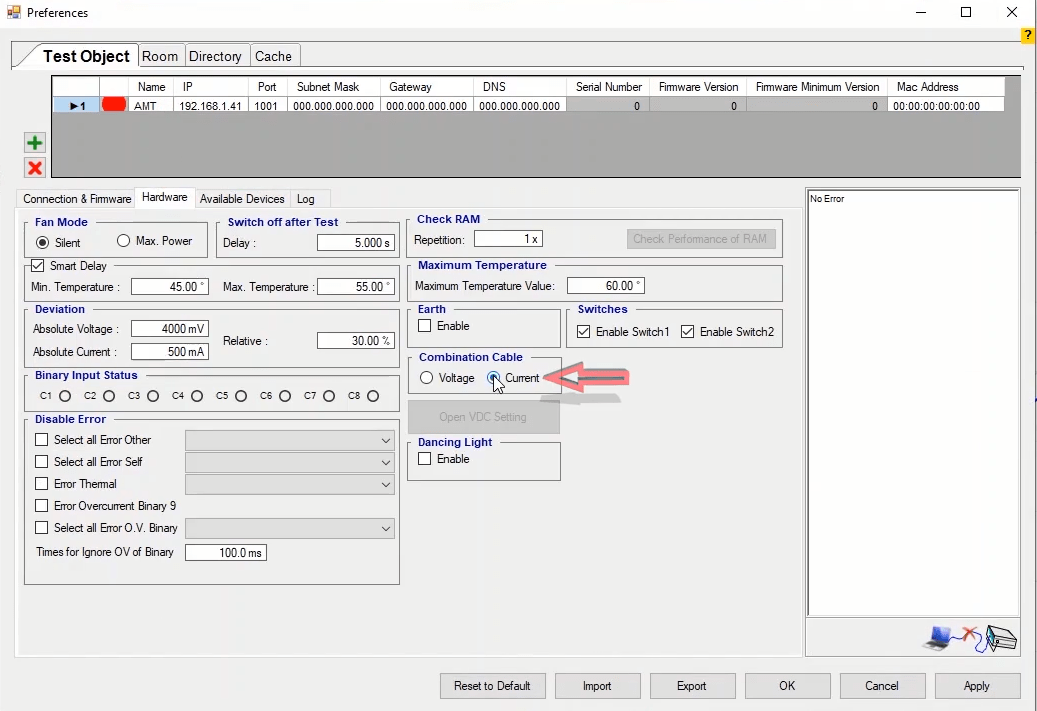The height and width of the screenshot is (711, 1037).
Task: Open the Error Thermal dropdown
Action: 386,484
